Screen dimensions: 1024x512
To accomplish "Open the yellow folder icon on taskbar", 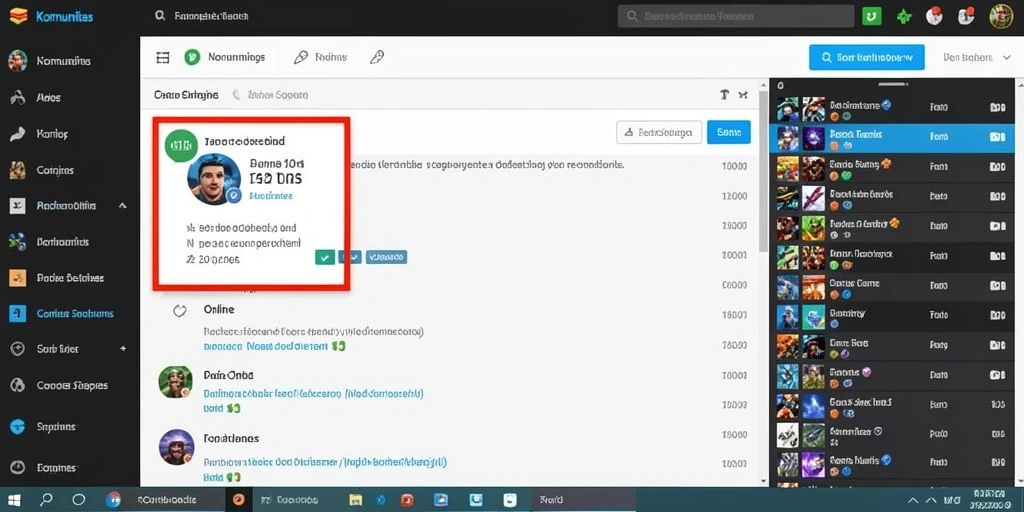I will [356, 500].
